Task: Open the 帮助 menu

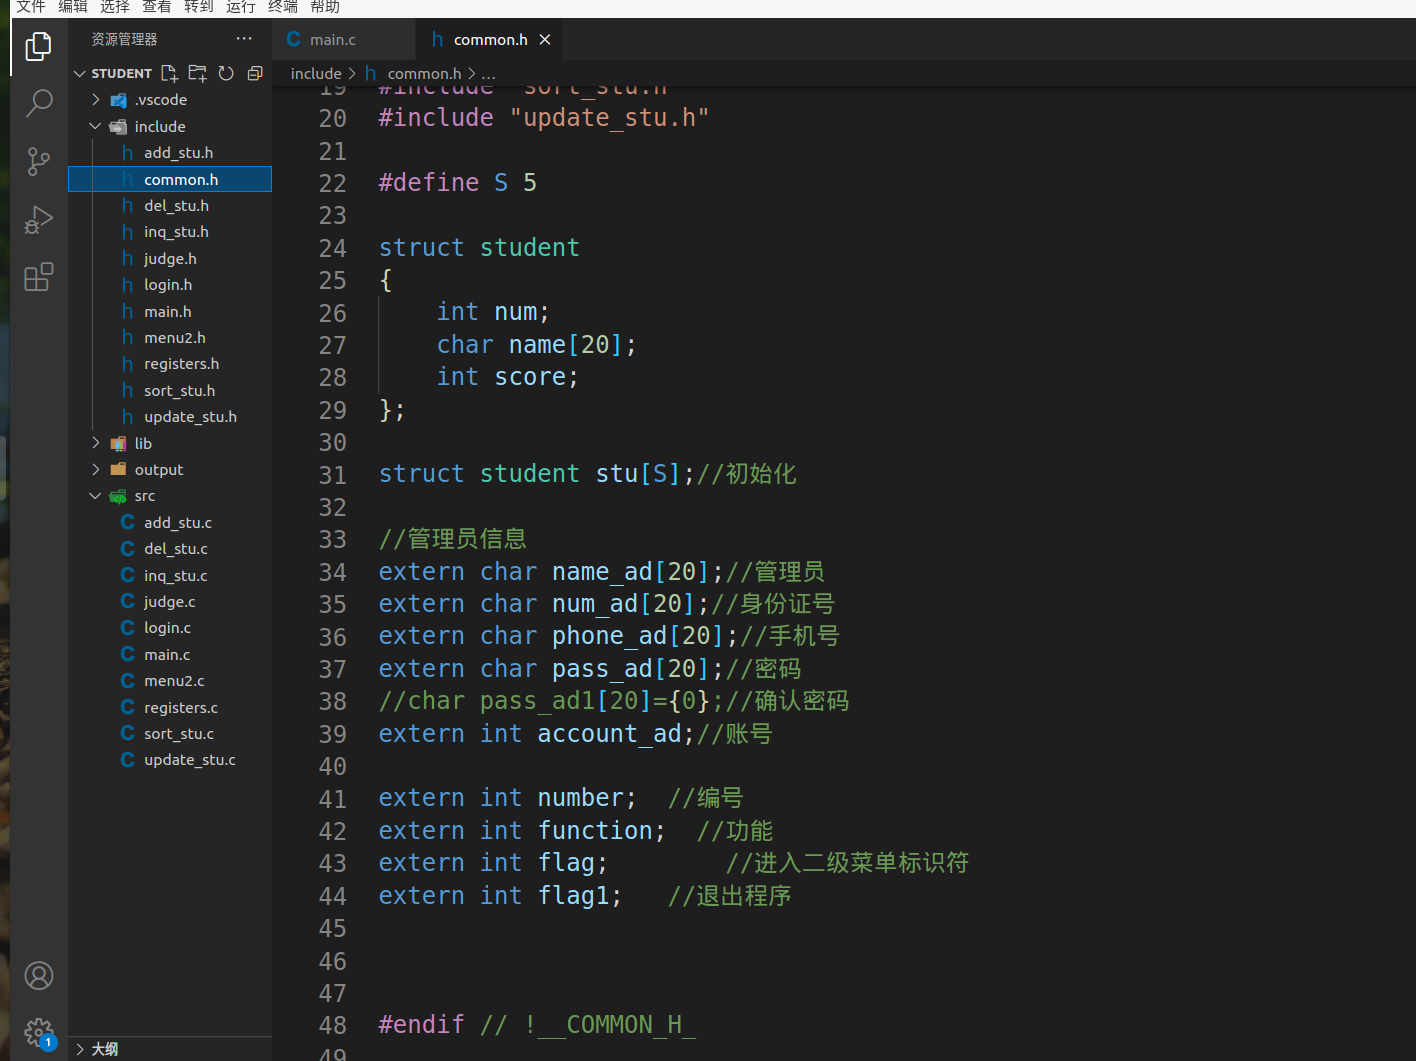Action: pyautogui.click(x=325, y=7)
